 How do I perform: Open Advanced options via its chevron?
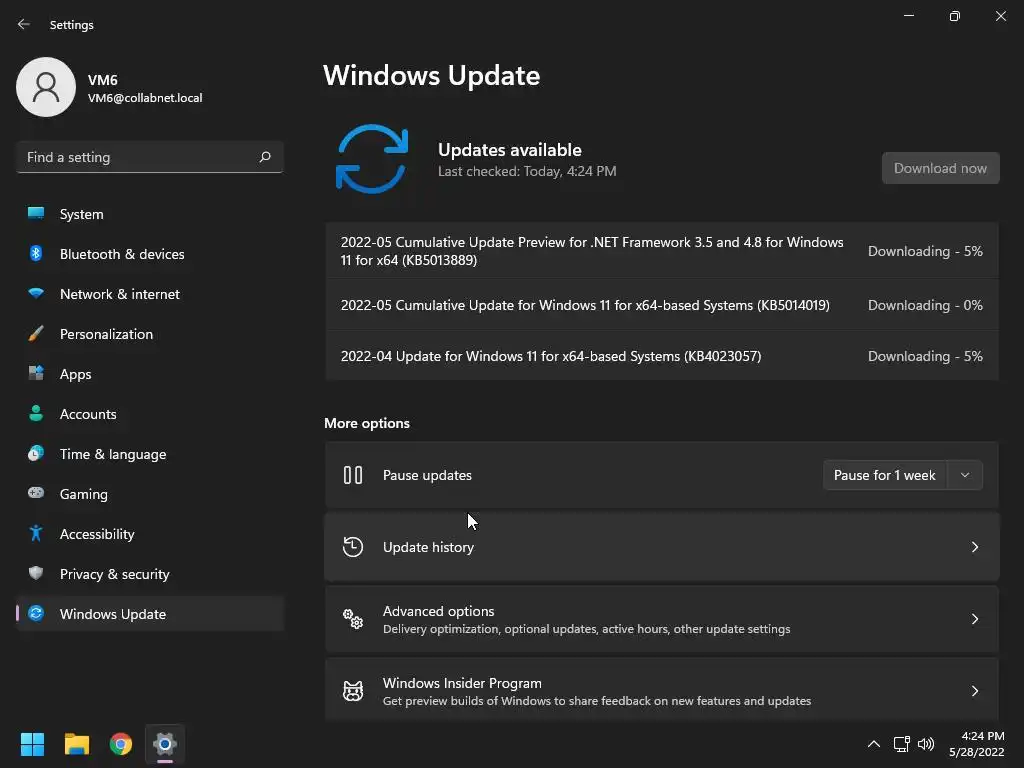coord(974,618)
